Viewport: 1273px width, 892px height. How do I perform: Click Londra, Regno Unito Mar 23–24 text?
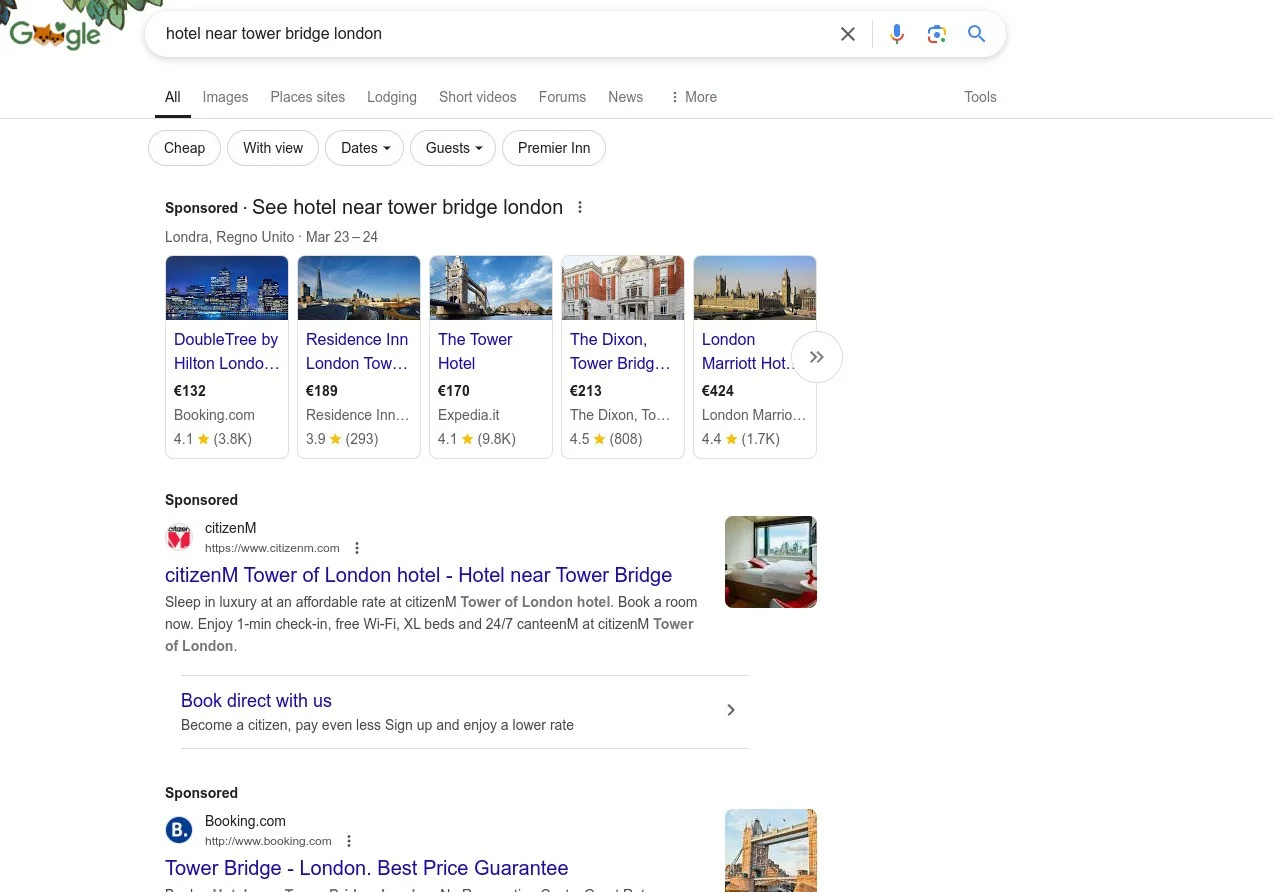point(272,237)
